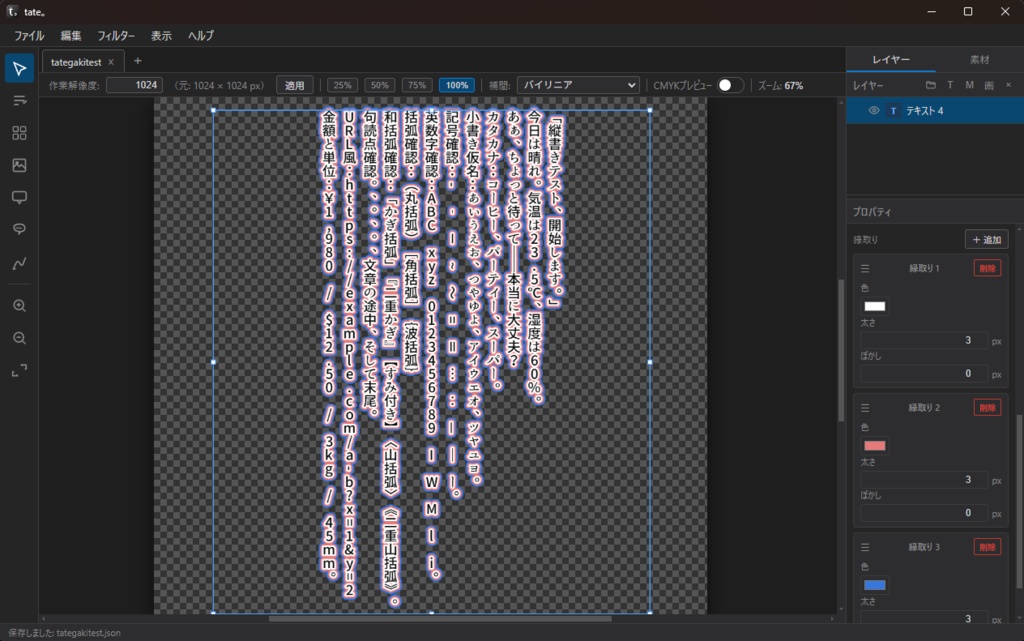The width and height of the screenshot is (1024, 641).
Task: Open the 表示 menu
Action: click(x=161, y=36)
